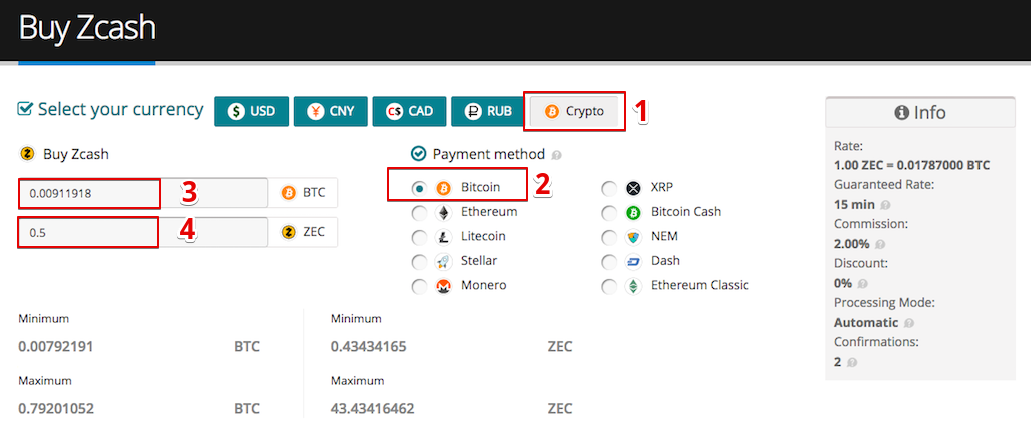Click the dollar icon on USD button
The width and height of the screenshot is (1031, 437).
pos(236,112)
